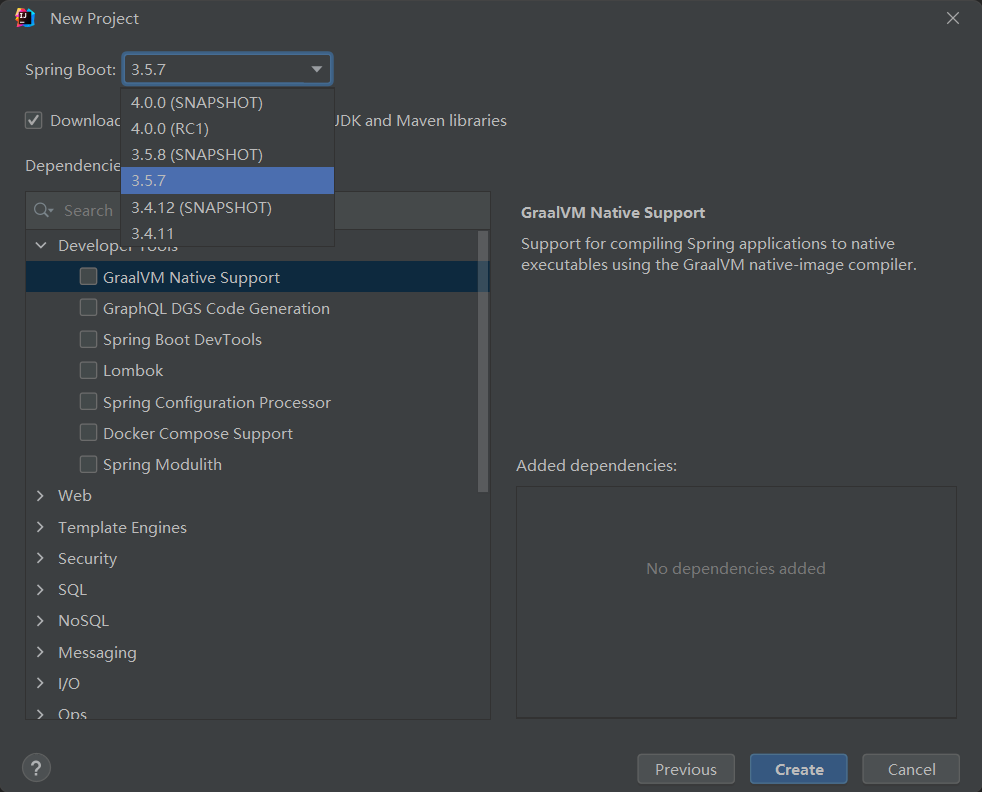Expand the I/O category
Image resolution: width=982 pixels, height=792 pixels.
(x=41, y=683)
